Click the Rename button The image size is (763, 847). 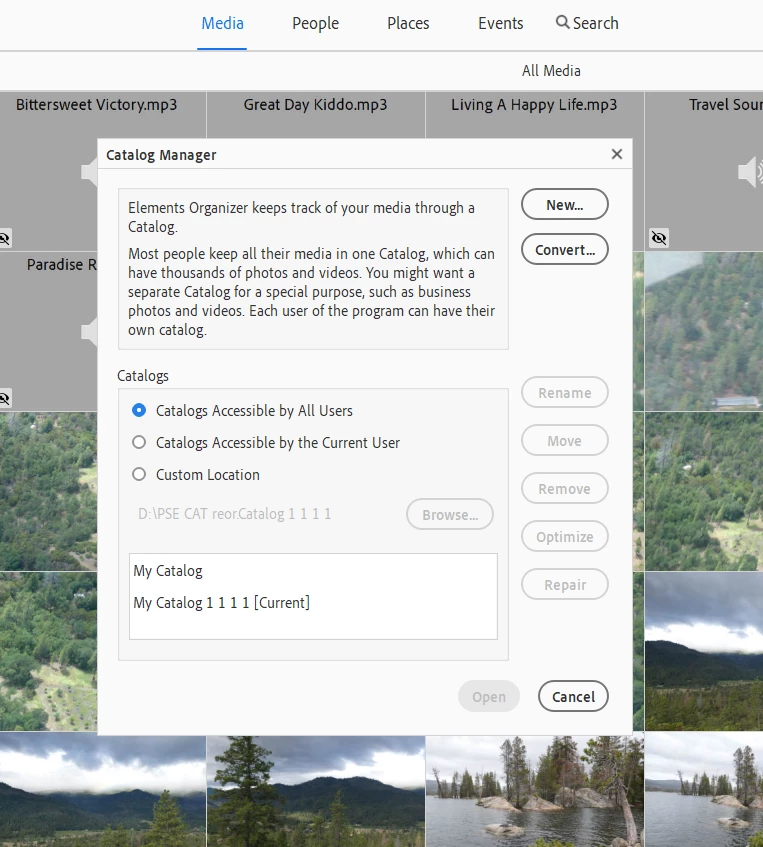(565, 392)
